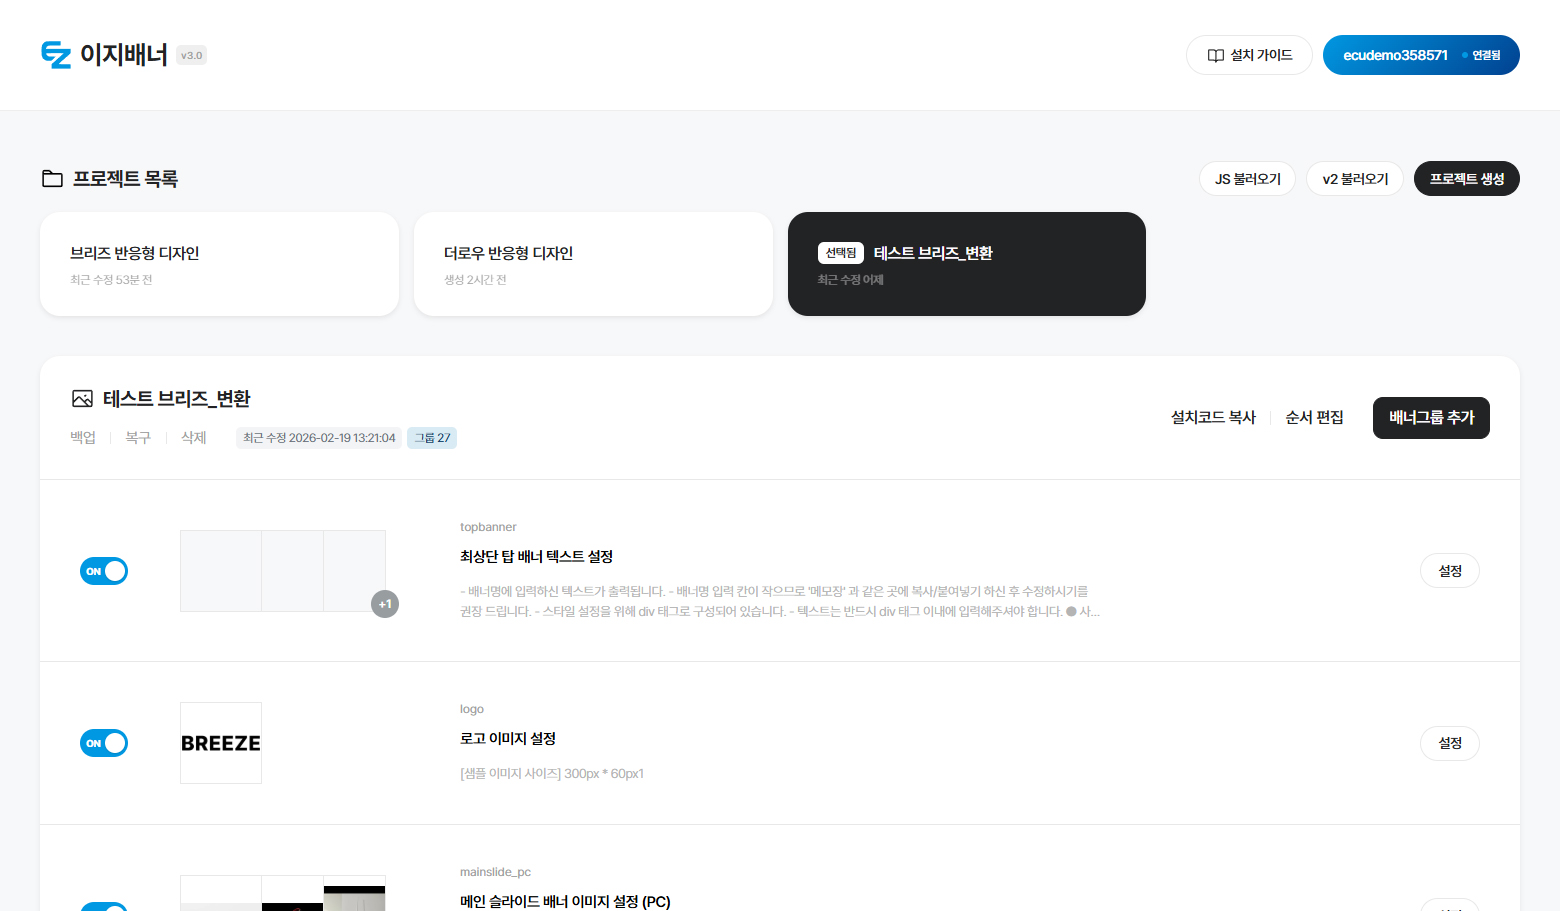
Task: Open the selected 테스트 브리즈_변환 project card
Action: [966, 264]
